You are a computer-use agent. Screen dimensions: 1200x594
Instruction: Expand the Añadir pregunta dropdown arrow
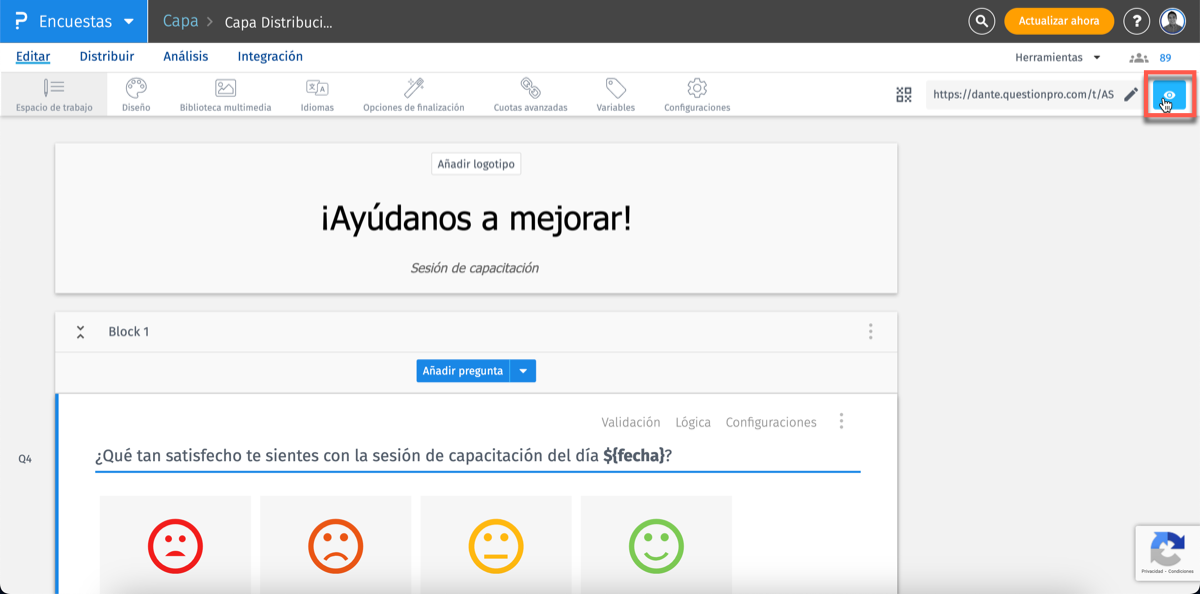524,370
